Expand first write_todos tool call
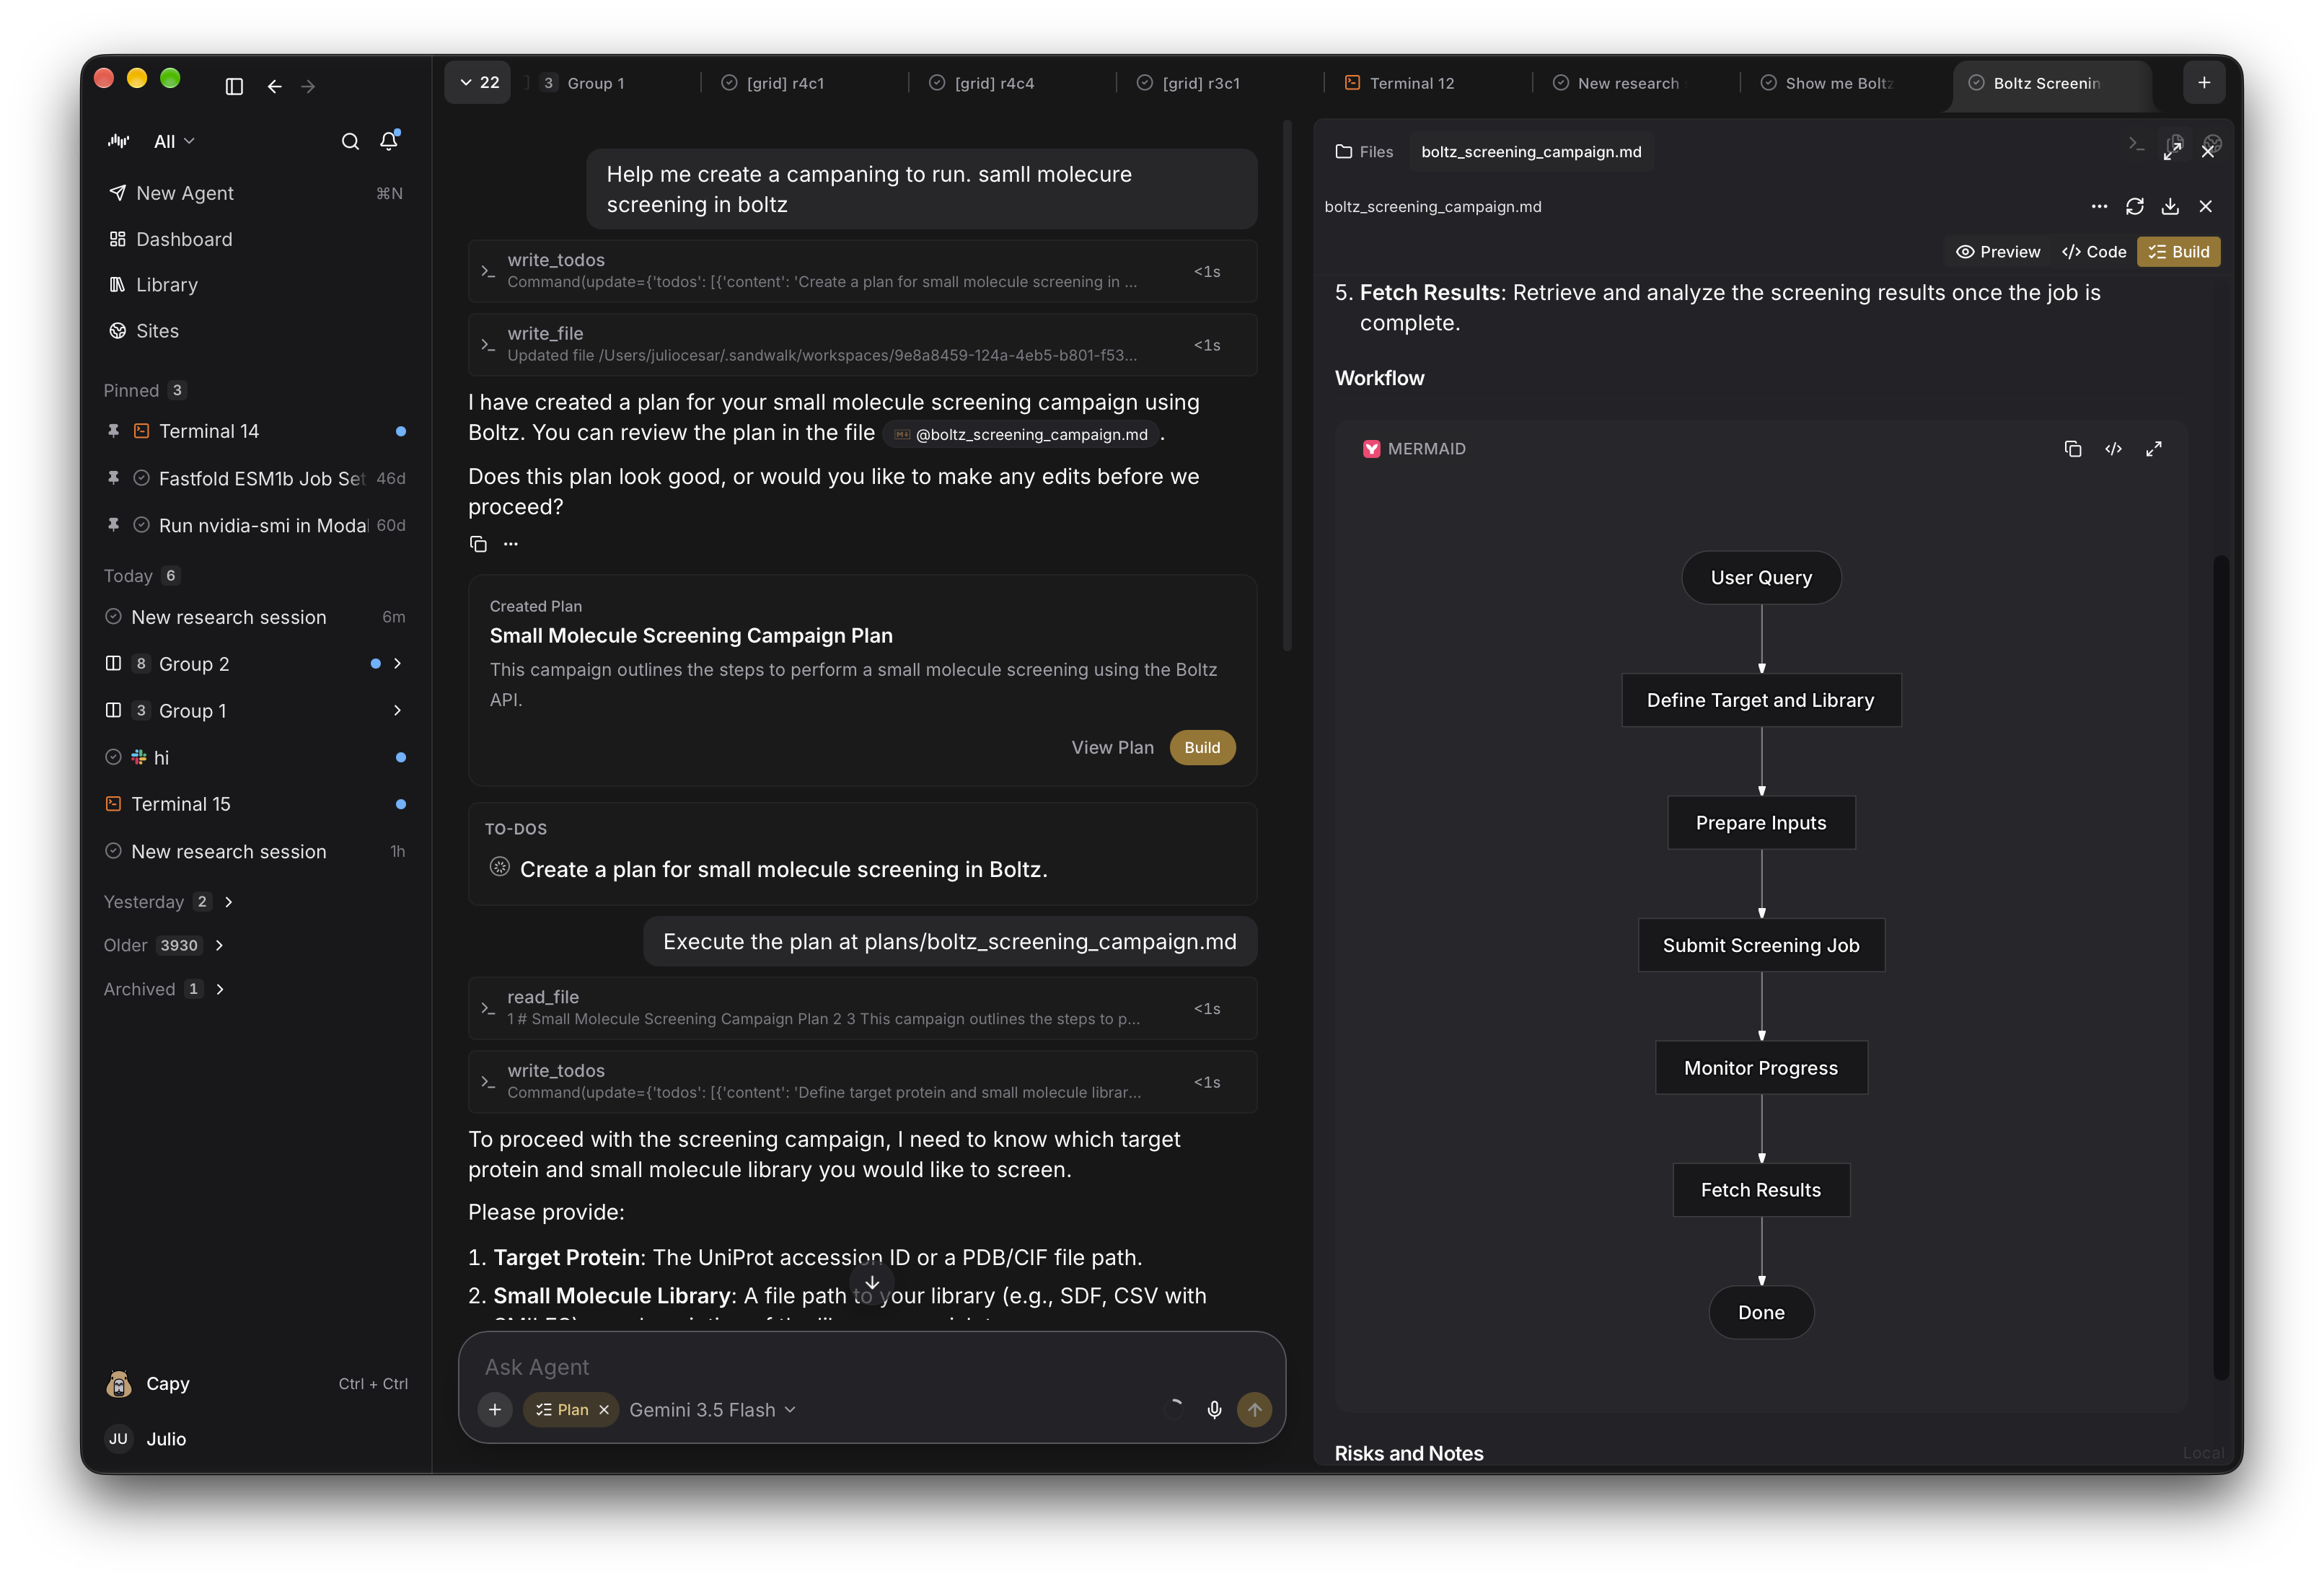Image resolution: width=2324 pixels, height=1581 pixels. point(862,271)
